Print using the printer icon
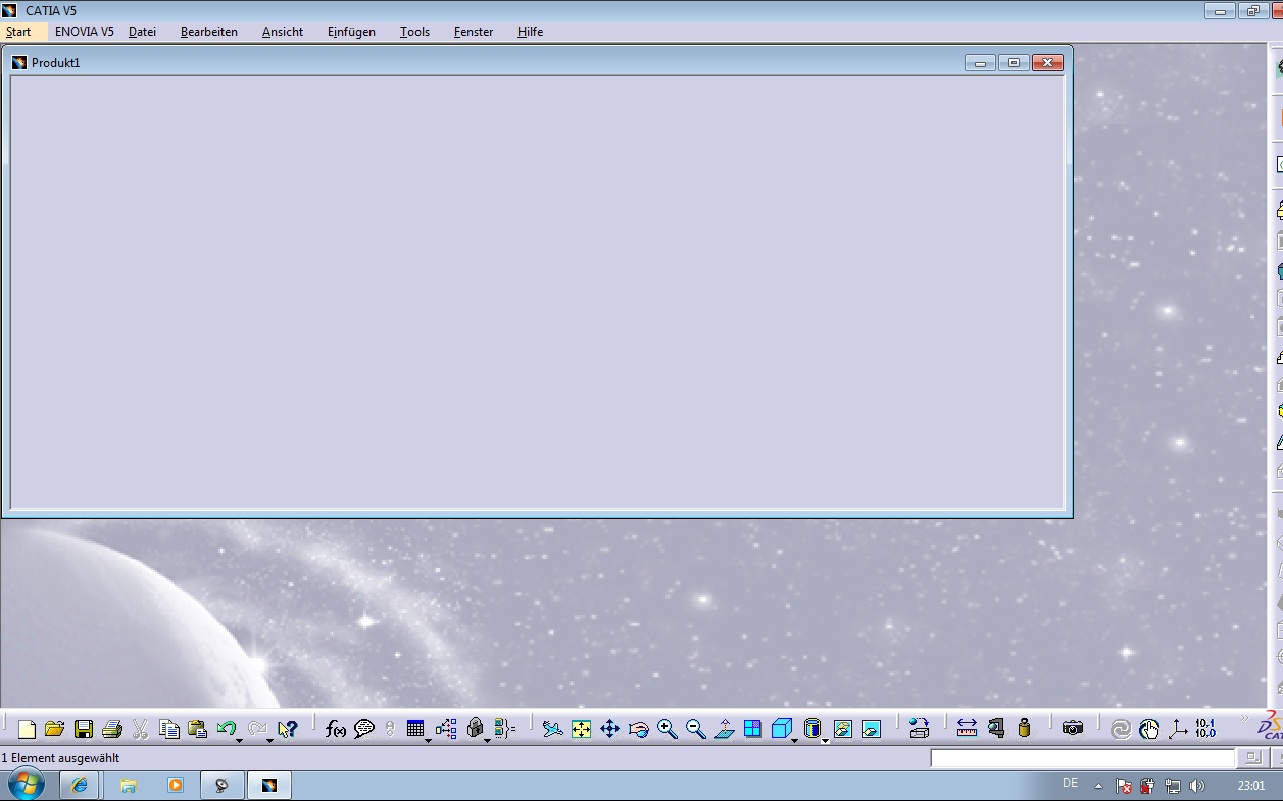Image resolution: width=1283 pixels, height=801 pixels. (112, 729)
